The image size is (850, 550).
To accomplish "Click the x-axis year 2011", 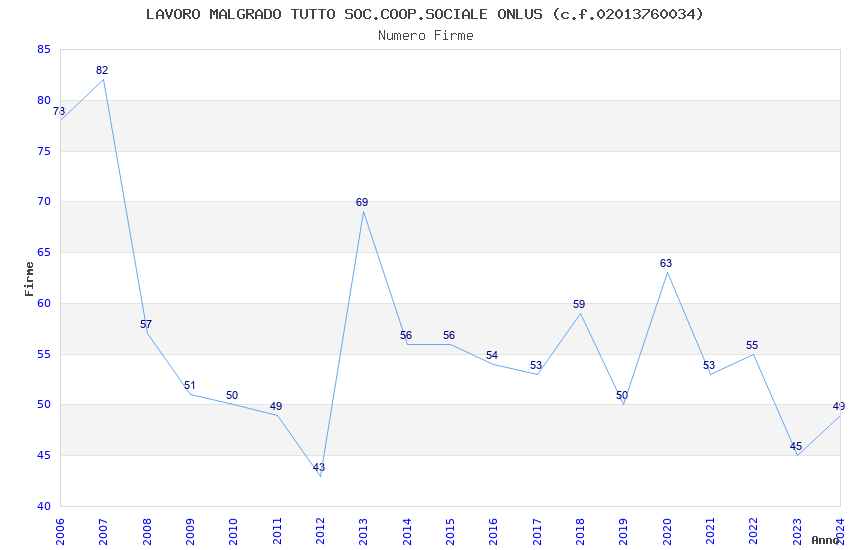I will point(276,531).
